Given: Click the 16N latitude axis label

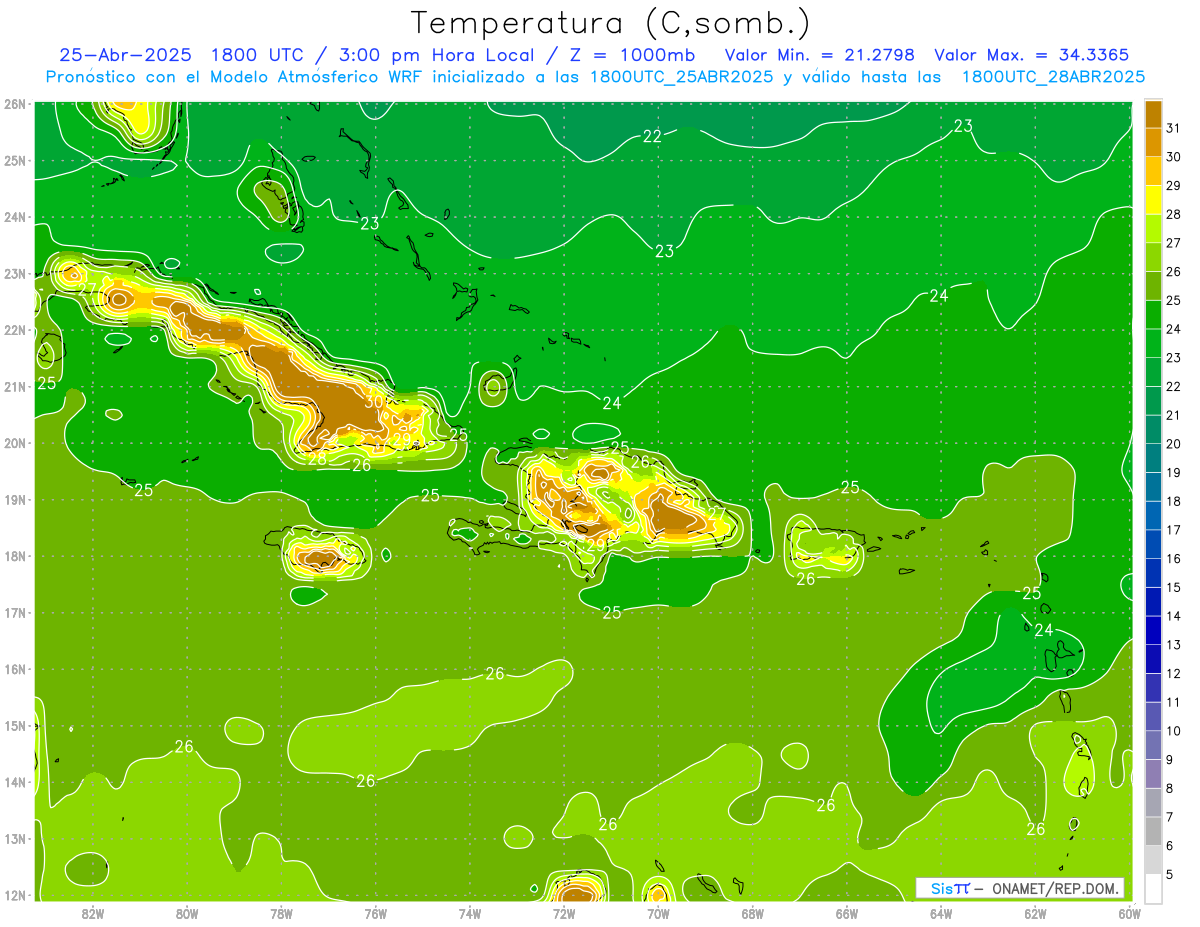Looking at the screenshot, I should 15,669.
